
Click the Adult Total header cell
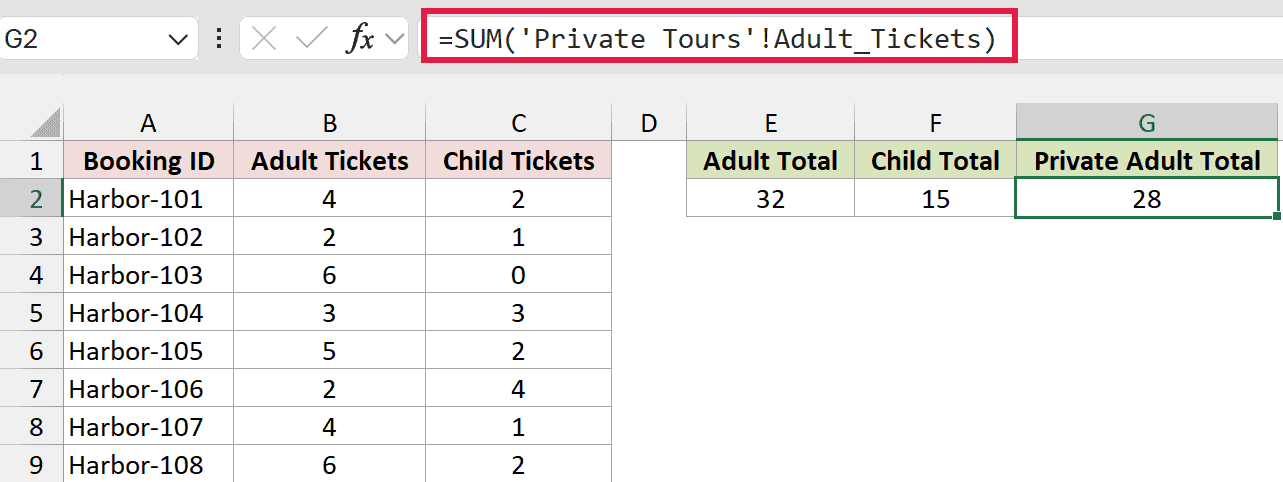[x=770, y=161]
